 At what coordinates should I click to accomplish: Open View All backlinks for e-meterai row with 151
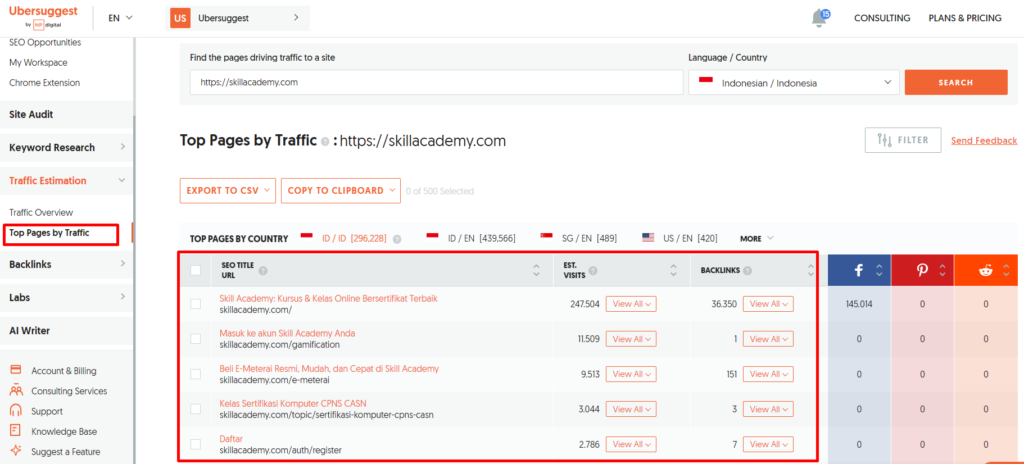tap(769, 374)
